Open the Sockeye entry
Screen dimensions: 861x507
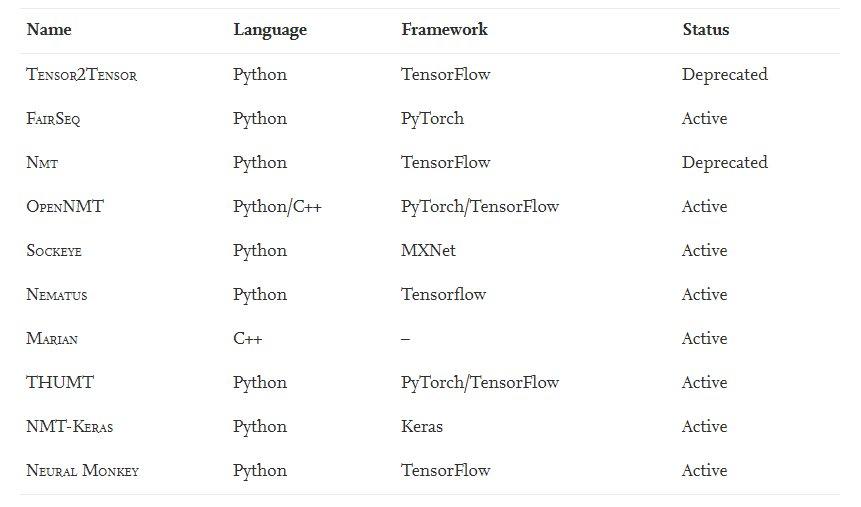54,251
